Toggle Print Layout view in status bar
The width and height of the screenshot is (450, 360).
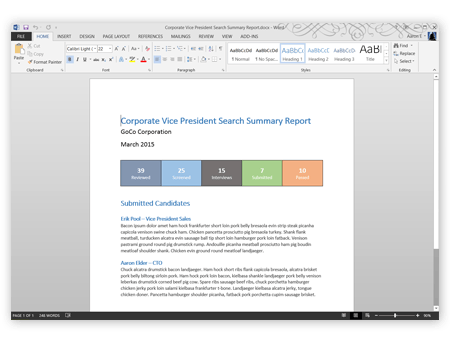356,315
